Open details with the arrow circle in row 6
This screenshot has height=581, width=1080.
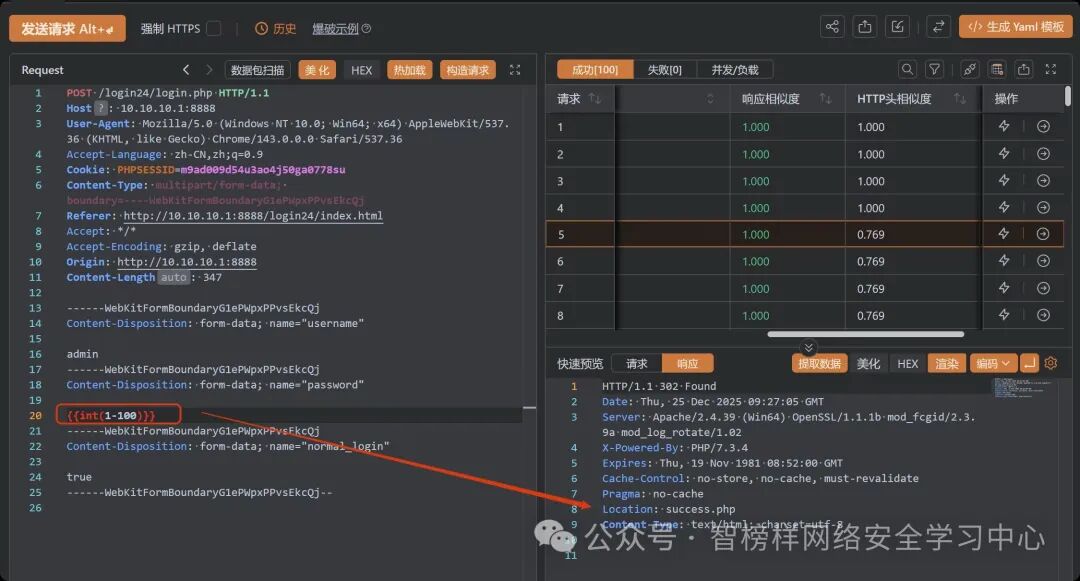[x=1043, y=261]
